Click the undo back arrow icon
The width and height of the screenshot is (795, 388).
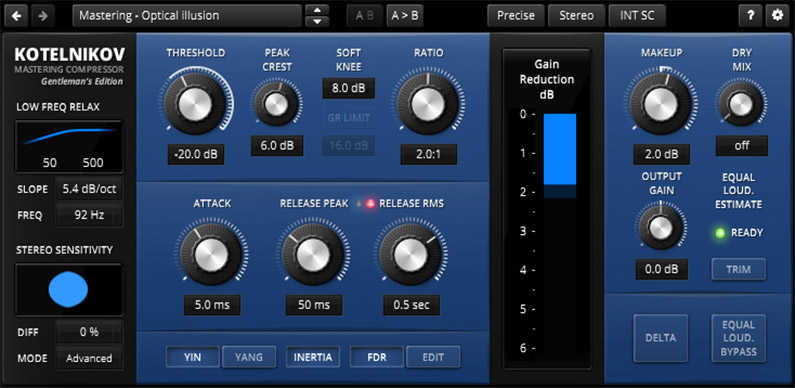coord(16,16)
